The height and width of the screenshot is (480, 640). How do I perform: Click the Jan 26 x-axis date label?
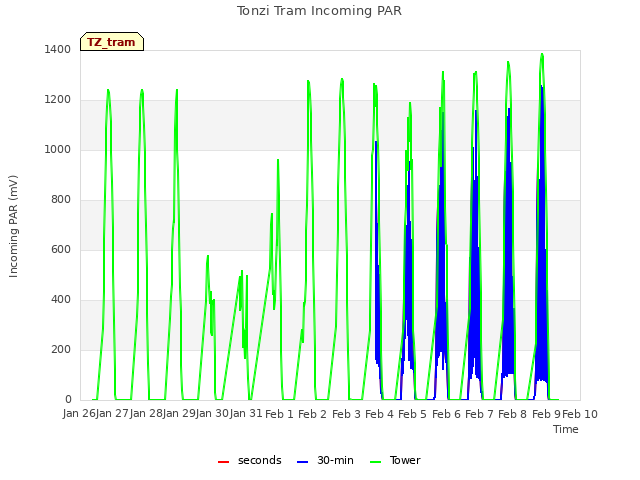pyautogui.click(x=79, y=414)
